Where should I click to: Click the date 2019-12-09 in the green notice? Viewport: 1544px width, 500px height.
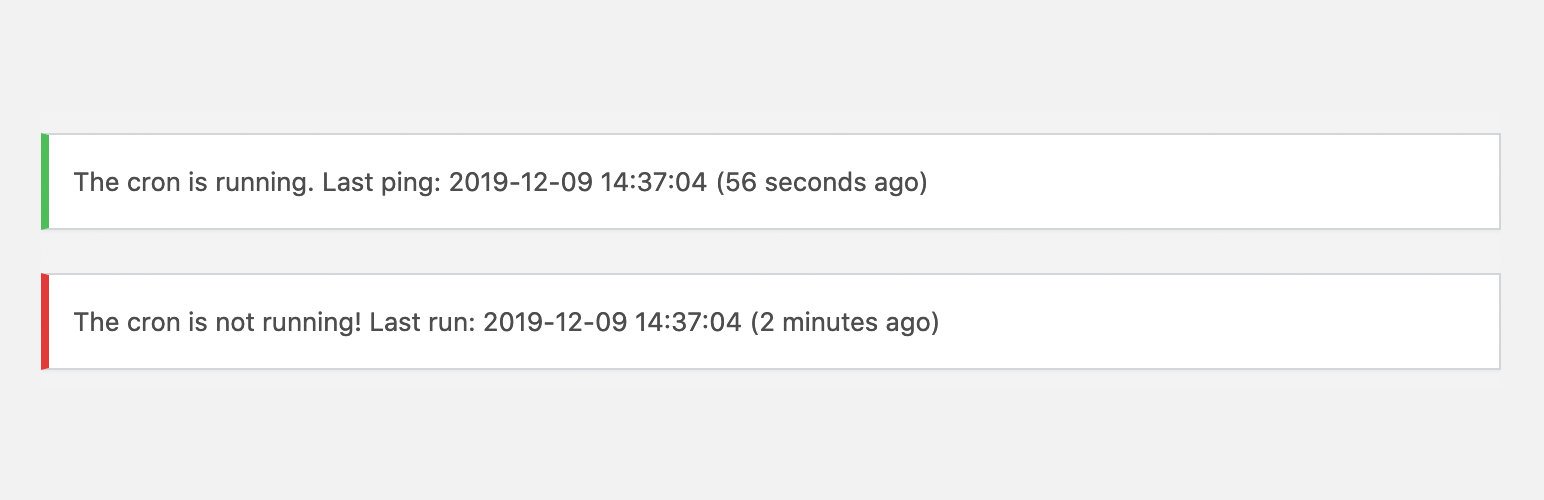pyautogui.click(x=521, y=183)
